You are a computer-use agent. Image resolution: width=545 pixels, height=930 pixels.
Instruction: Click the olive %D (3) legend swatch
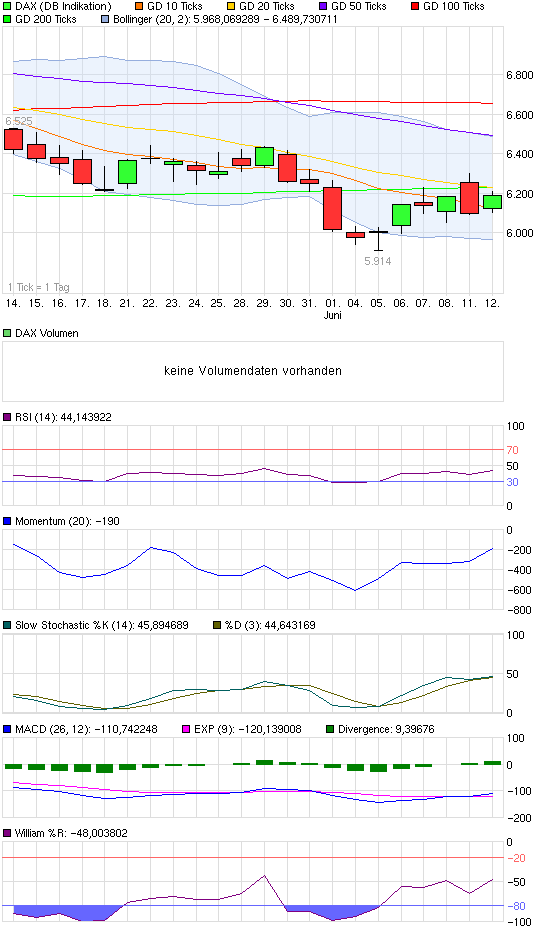[217, 625]
